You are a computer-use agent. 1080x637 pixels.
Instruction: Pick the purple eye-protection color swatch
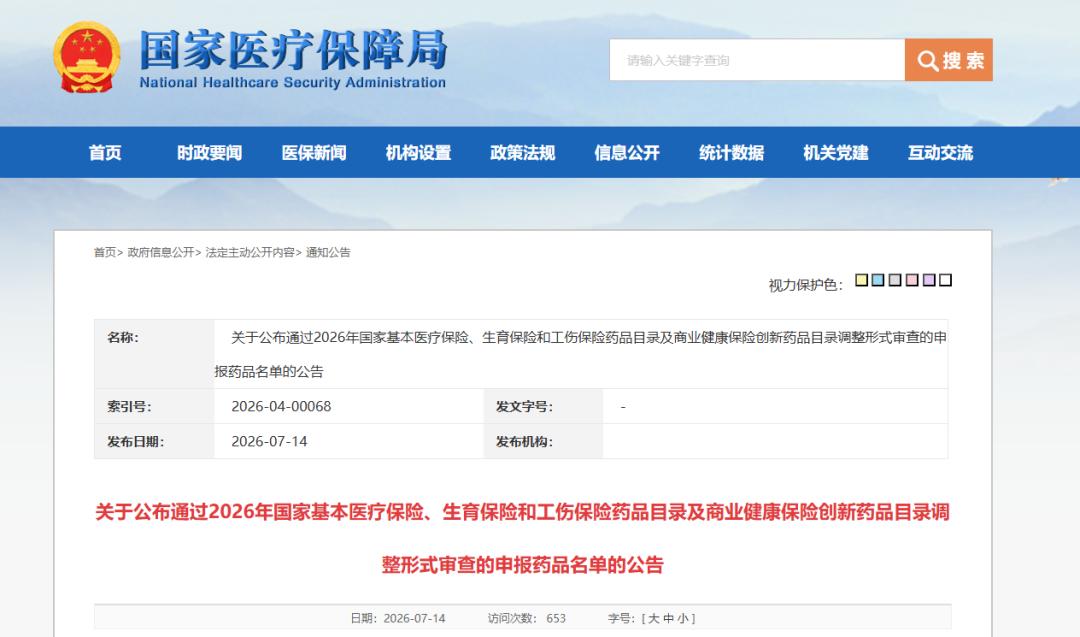pyautogui.click(x=928, y=280)
